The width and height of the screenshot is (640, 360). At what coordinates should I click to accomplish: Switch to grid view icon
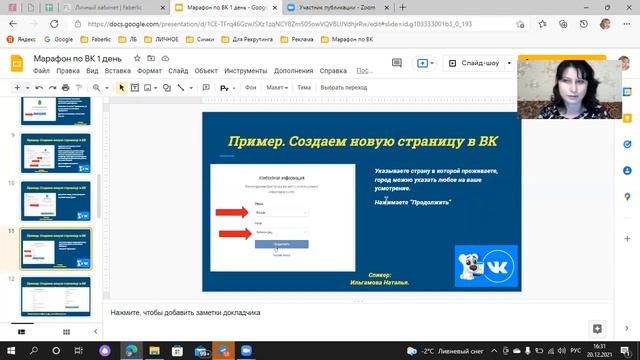[x=66, y=332]
